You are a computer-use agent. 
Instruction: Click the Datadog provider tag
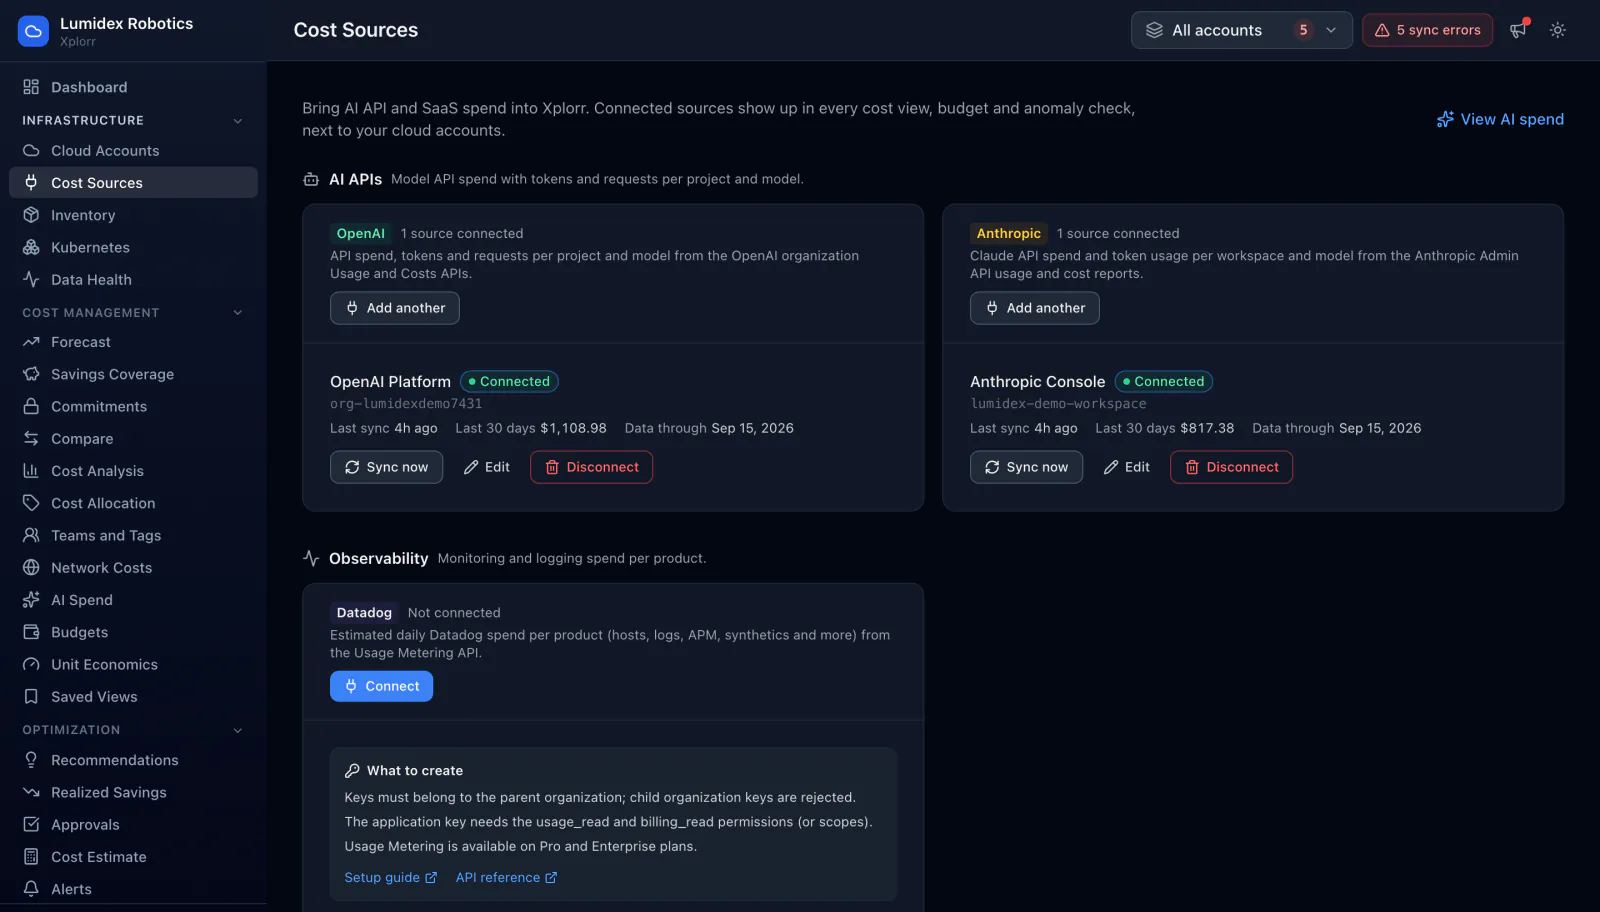364,613
